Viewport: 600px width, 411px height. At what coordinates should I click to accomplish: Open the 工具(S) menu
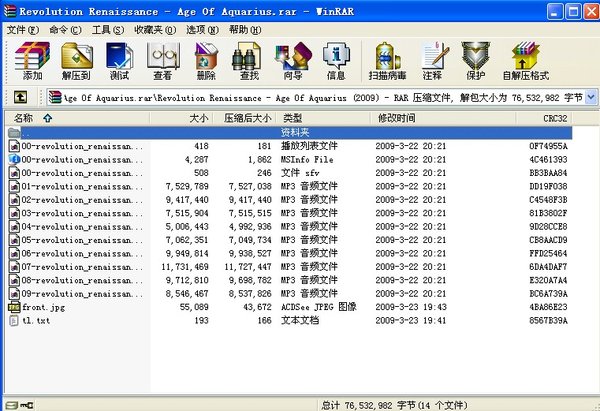coord(108,30)
